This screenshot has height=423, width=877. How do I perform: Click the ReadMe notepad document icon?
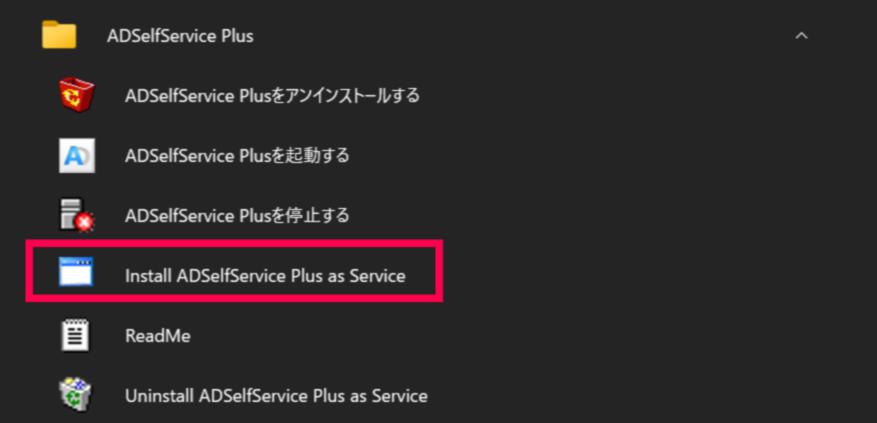pos(76,336)
